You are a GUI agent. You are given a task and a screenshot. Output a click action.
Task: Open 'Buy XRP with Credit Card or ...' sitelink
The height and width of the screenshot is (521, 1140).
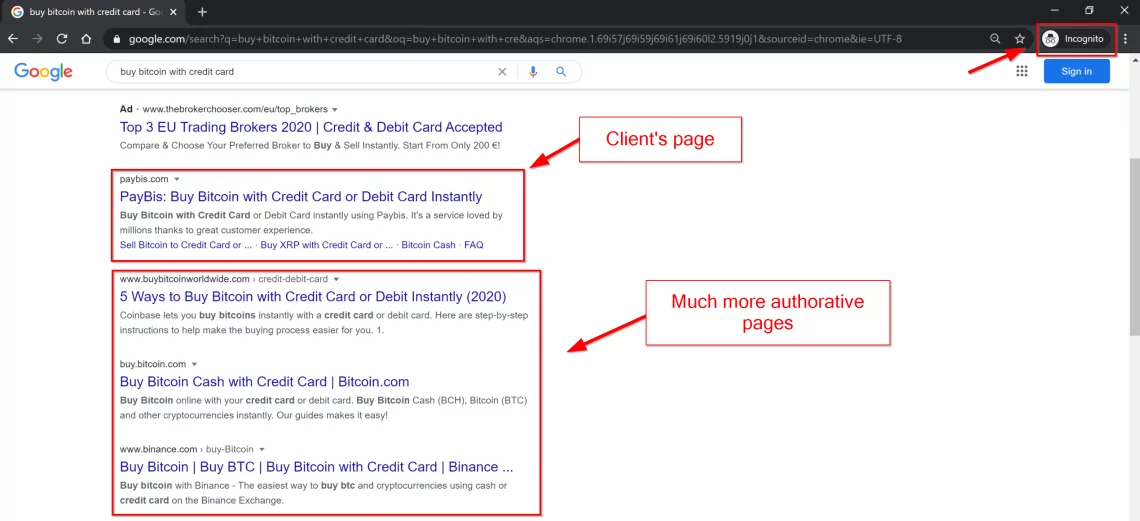tap(326, 245)
